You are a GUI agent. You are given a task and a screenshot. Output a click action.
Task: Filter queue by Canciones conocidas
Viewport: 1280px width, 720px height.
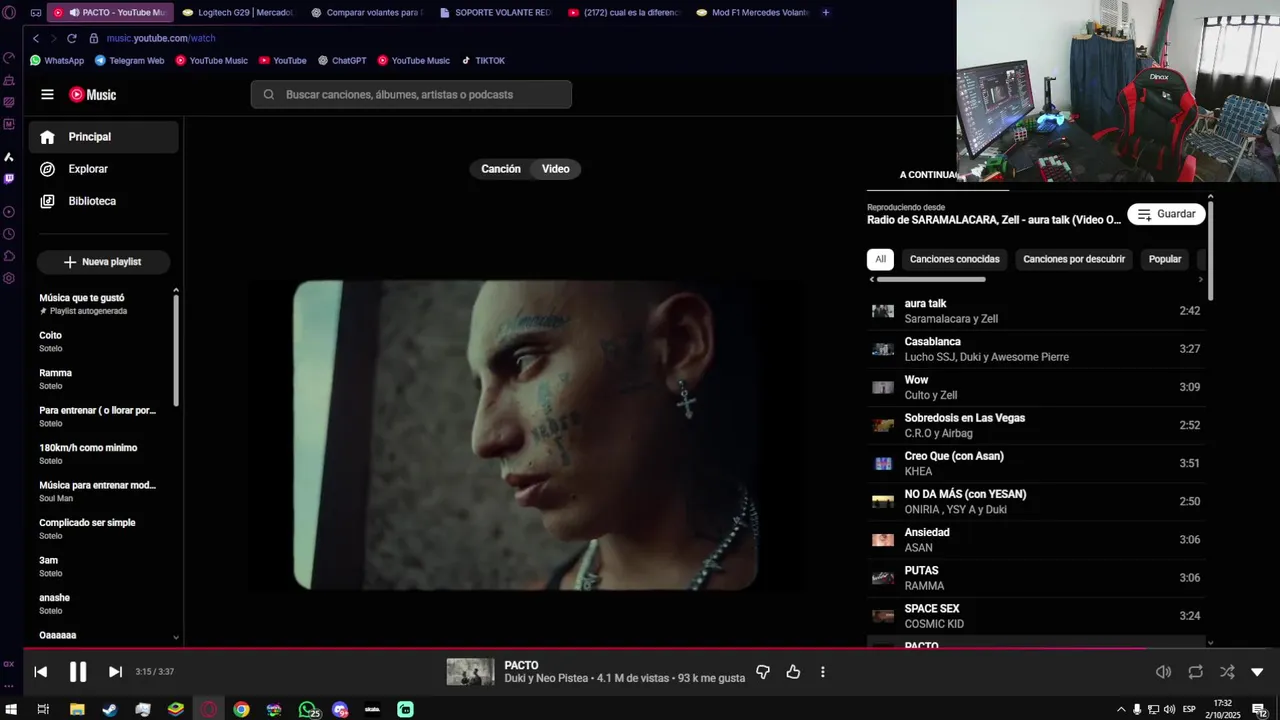(954, 259)
